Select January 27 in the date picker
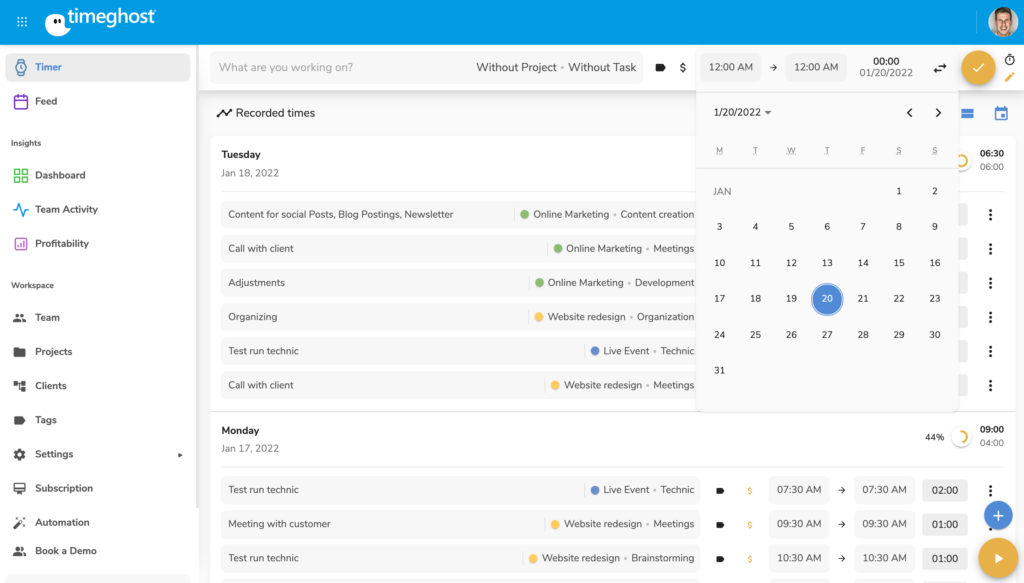The image size is (1024, 583). click(x=827, y=335)
